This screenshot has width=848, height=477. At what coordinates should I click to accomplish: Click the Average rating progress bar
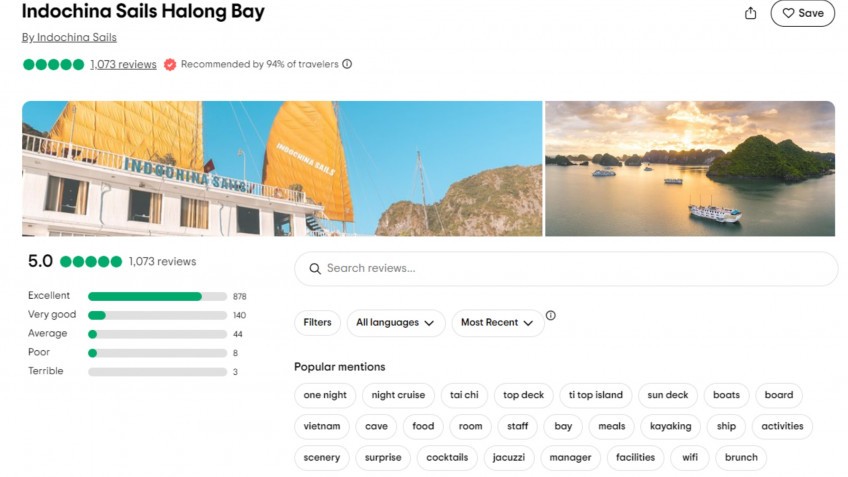click(x=157, y=334)
